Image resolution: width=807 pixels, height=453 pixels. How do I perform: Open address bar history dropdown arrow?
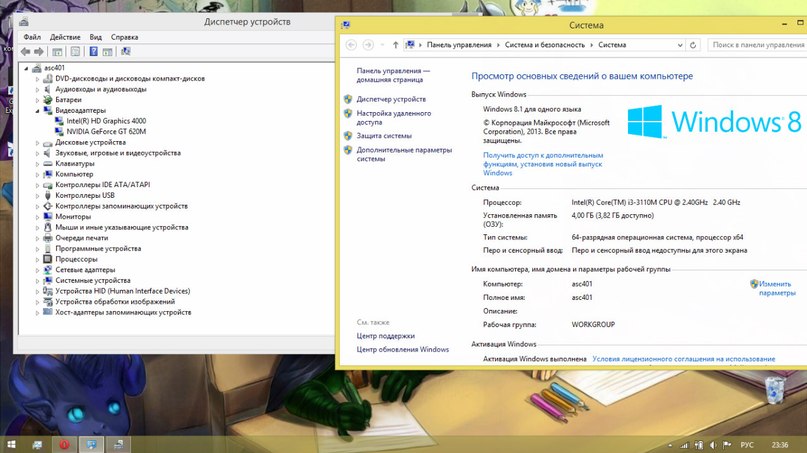point(680,45)
